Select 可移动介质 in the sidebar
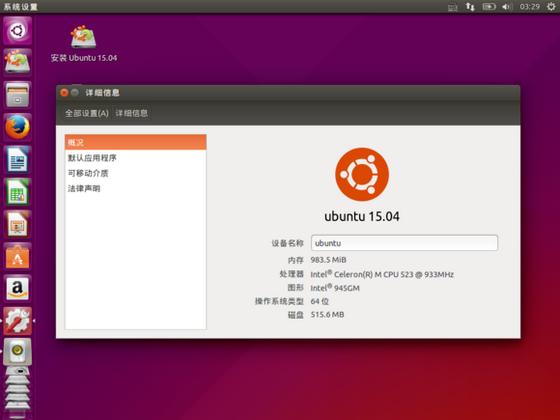 135,173
